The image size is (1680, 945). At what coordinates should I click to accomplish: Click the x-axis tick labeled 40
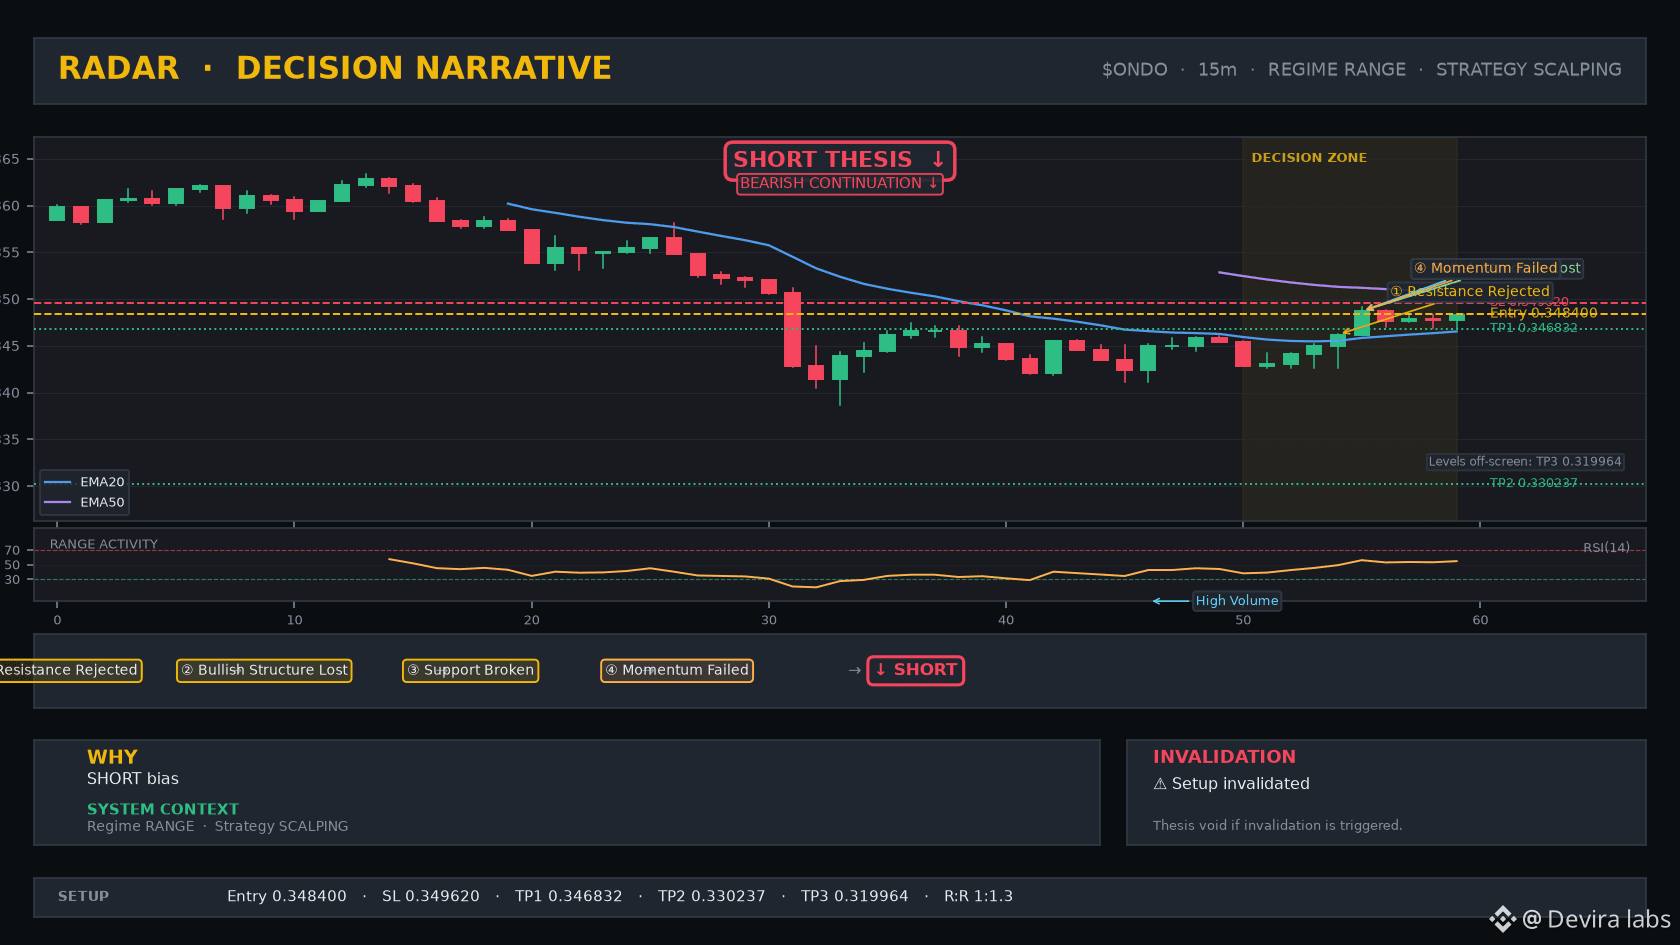pos(1006,620)
